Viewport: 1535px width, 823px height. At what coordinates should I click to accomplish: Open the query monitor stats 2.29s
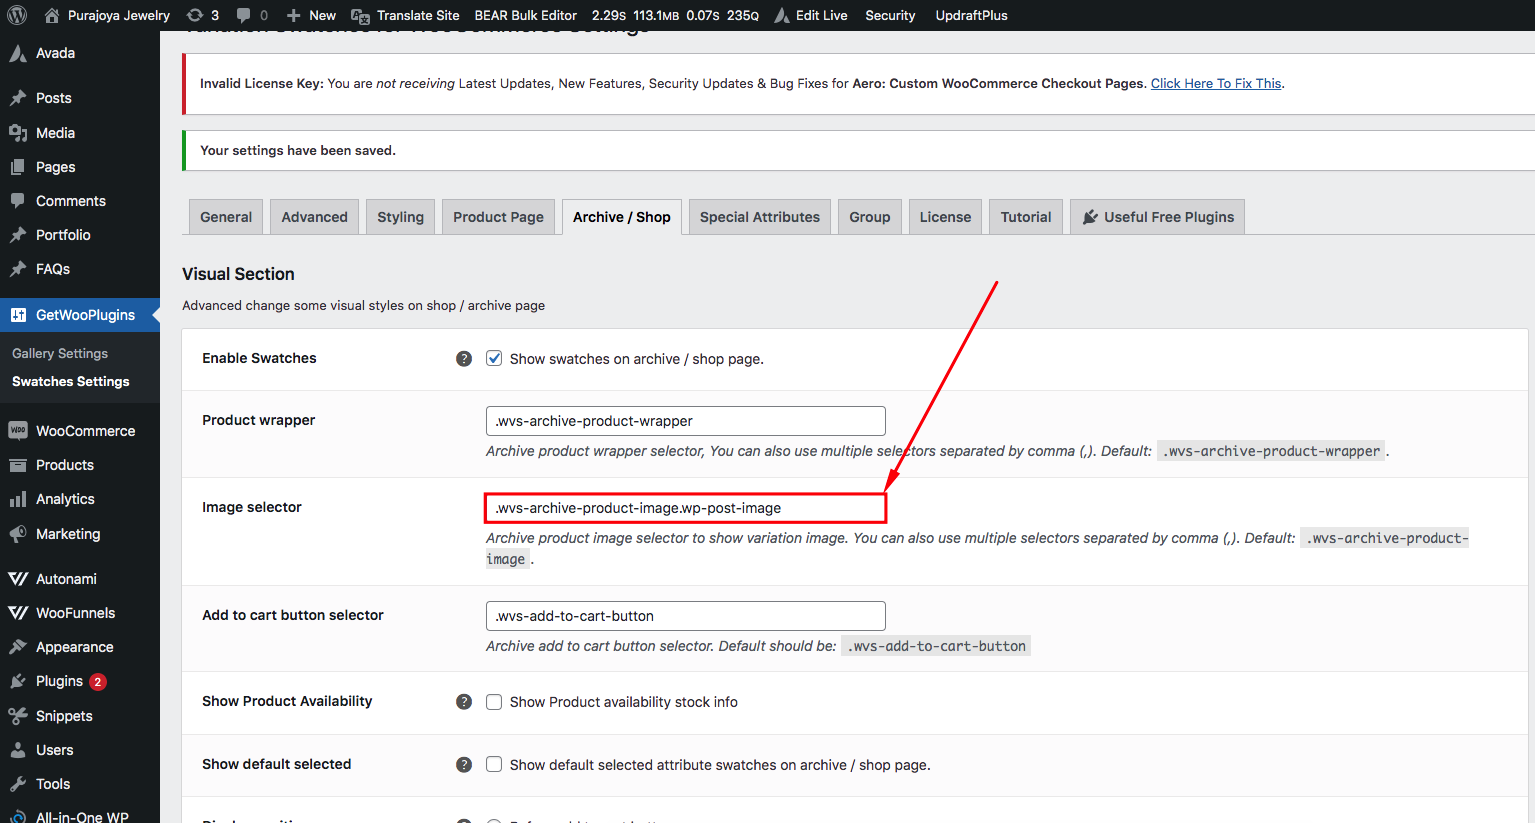(x=675, y=15)
